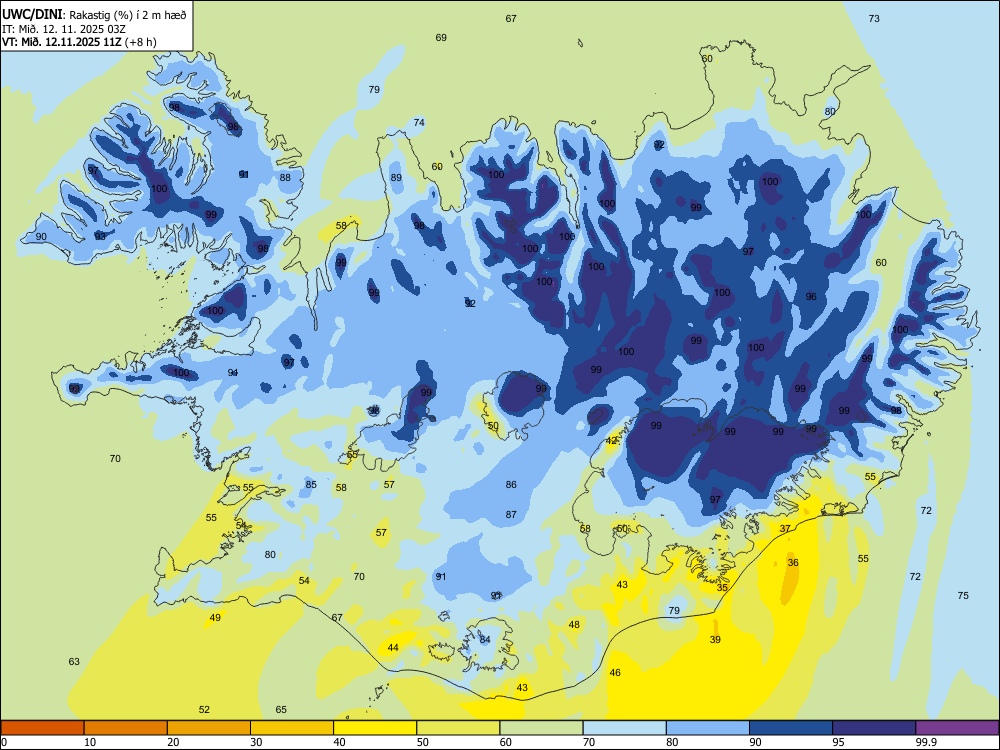Click the humidity value 74 on the map

[419, 122]
